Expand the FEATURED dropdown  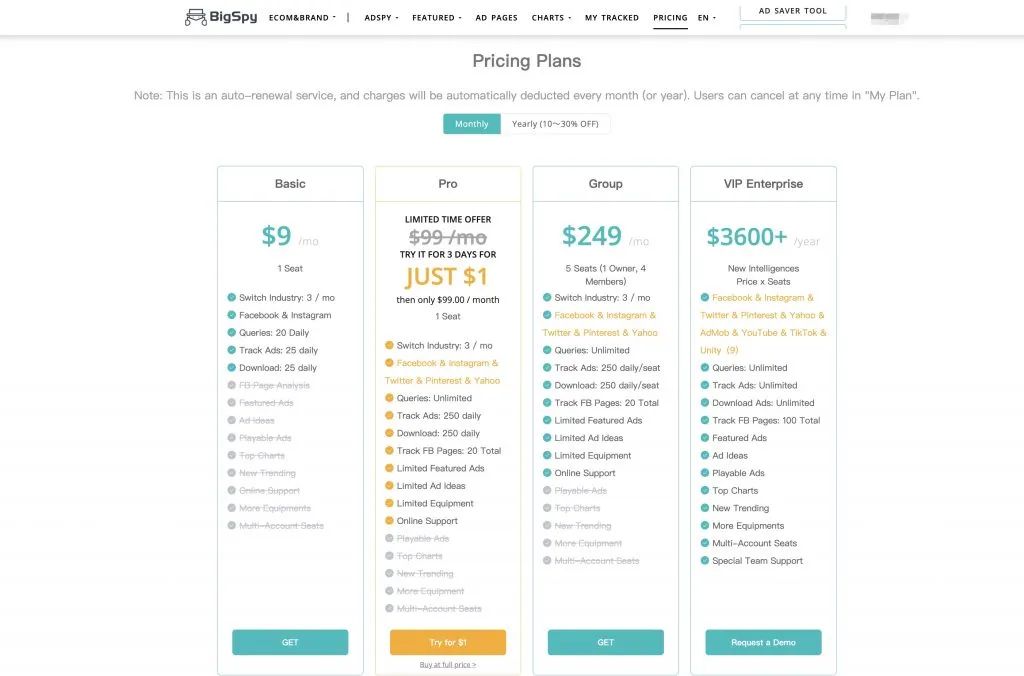435,17
